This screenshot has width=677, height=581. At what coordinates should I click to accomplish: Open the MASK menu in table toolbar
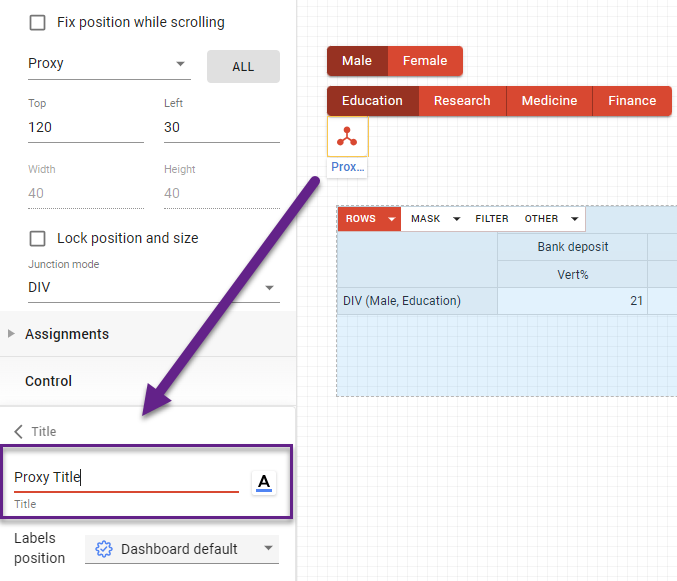(436, 219)
